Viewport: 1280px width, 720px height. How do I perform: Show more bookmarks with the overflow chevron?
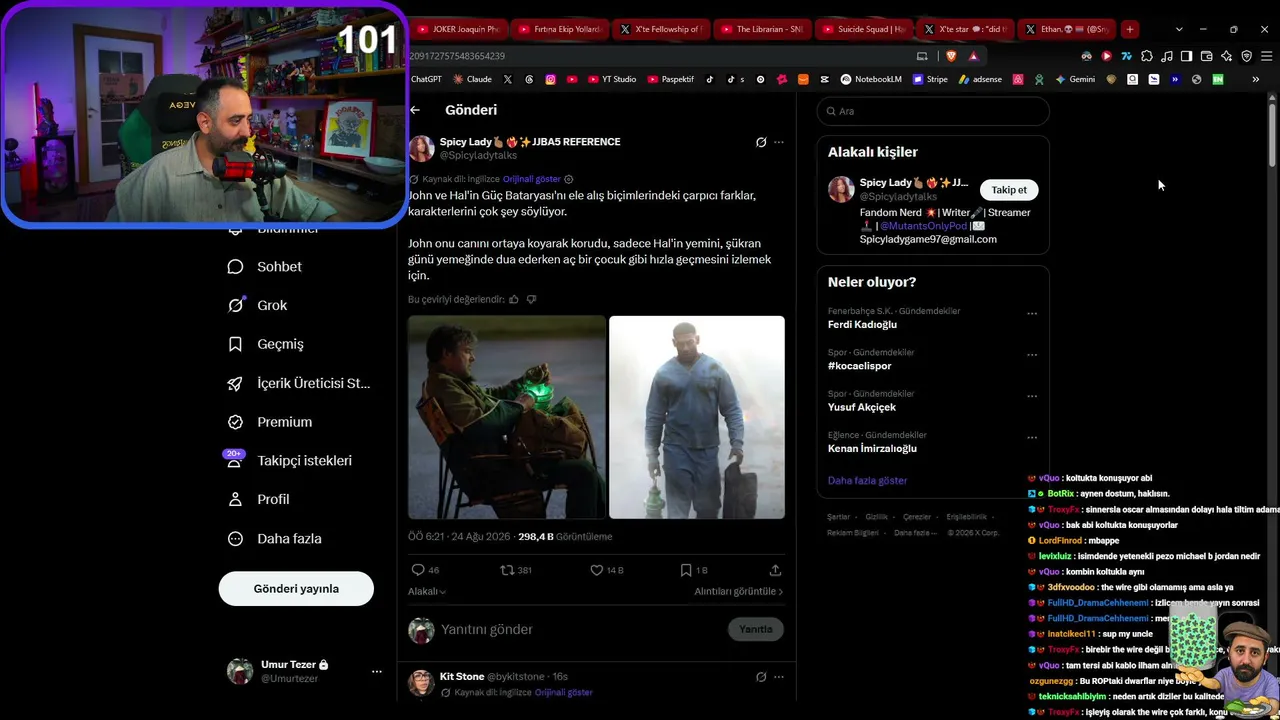point(1255,79)
